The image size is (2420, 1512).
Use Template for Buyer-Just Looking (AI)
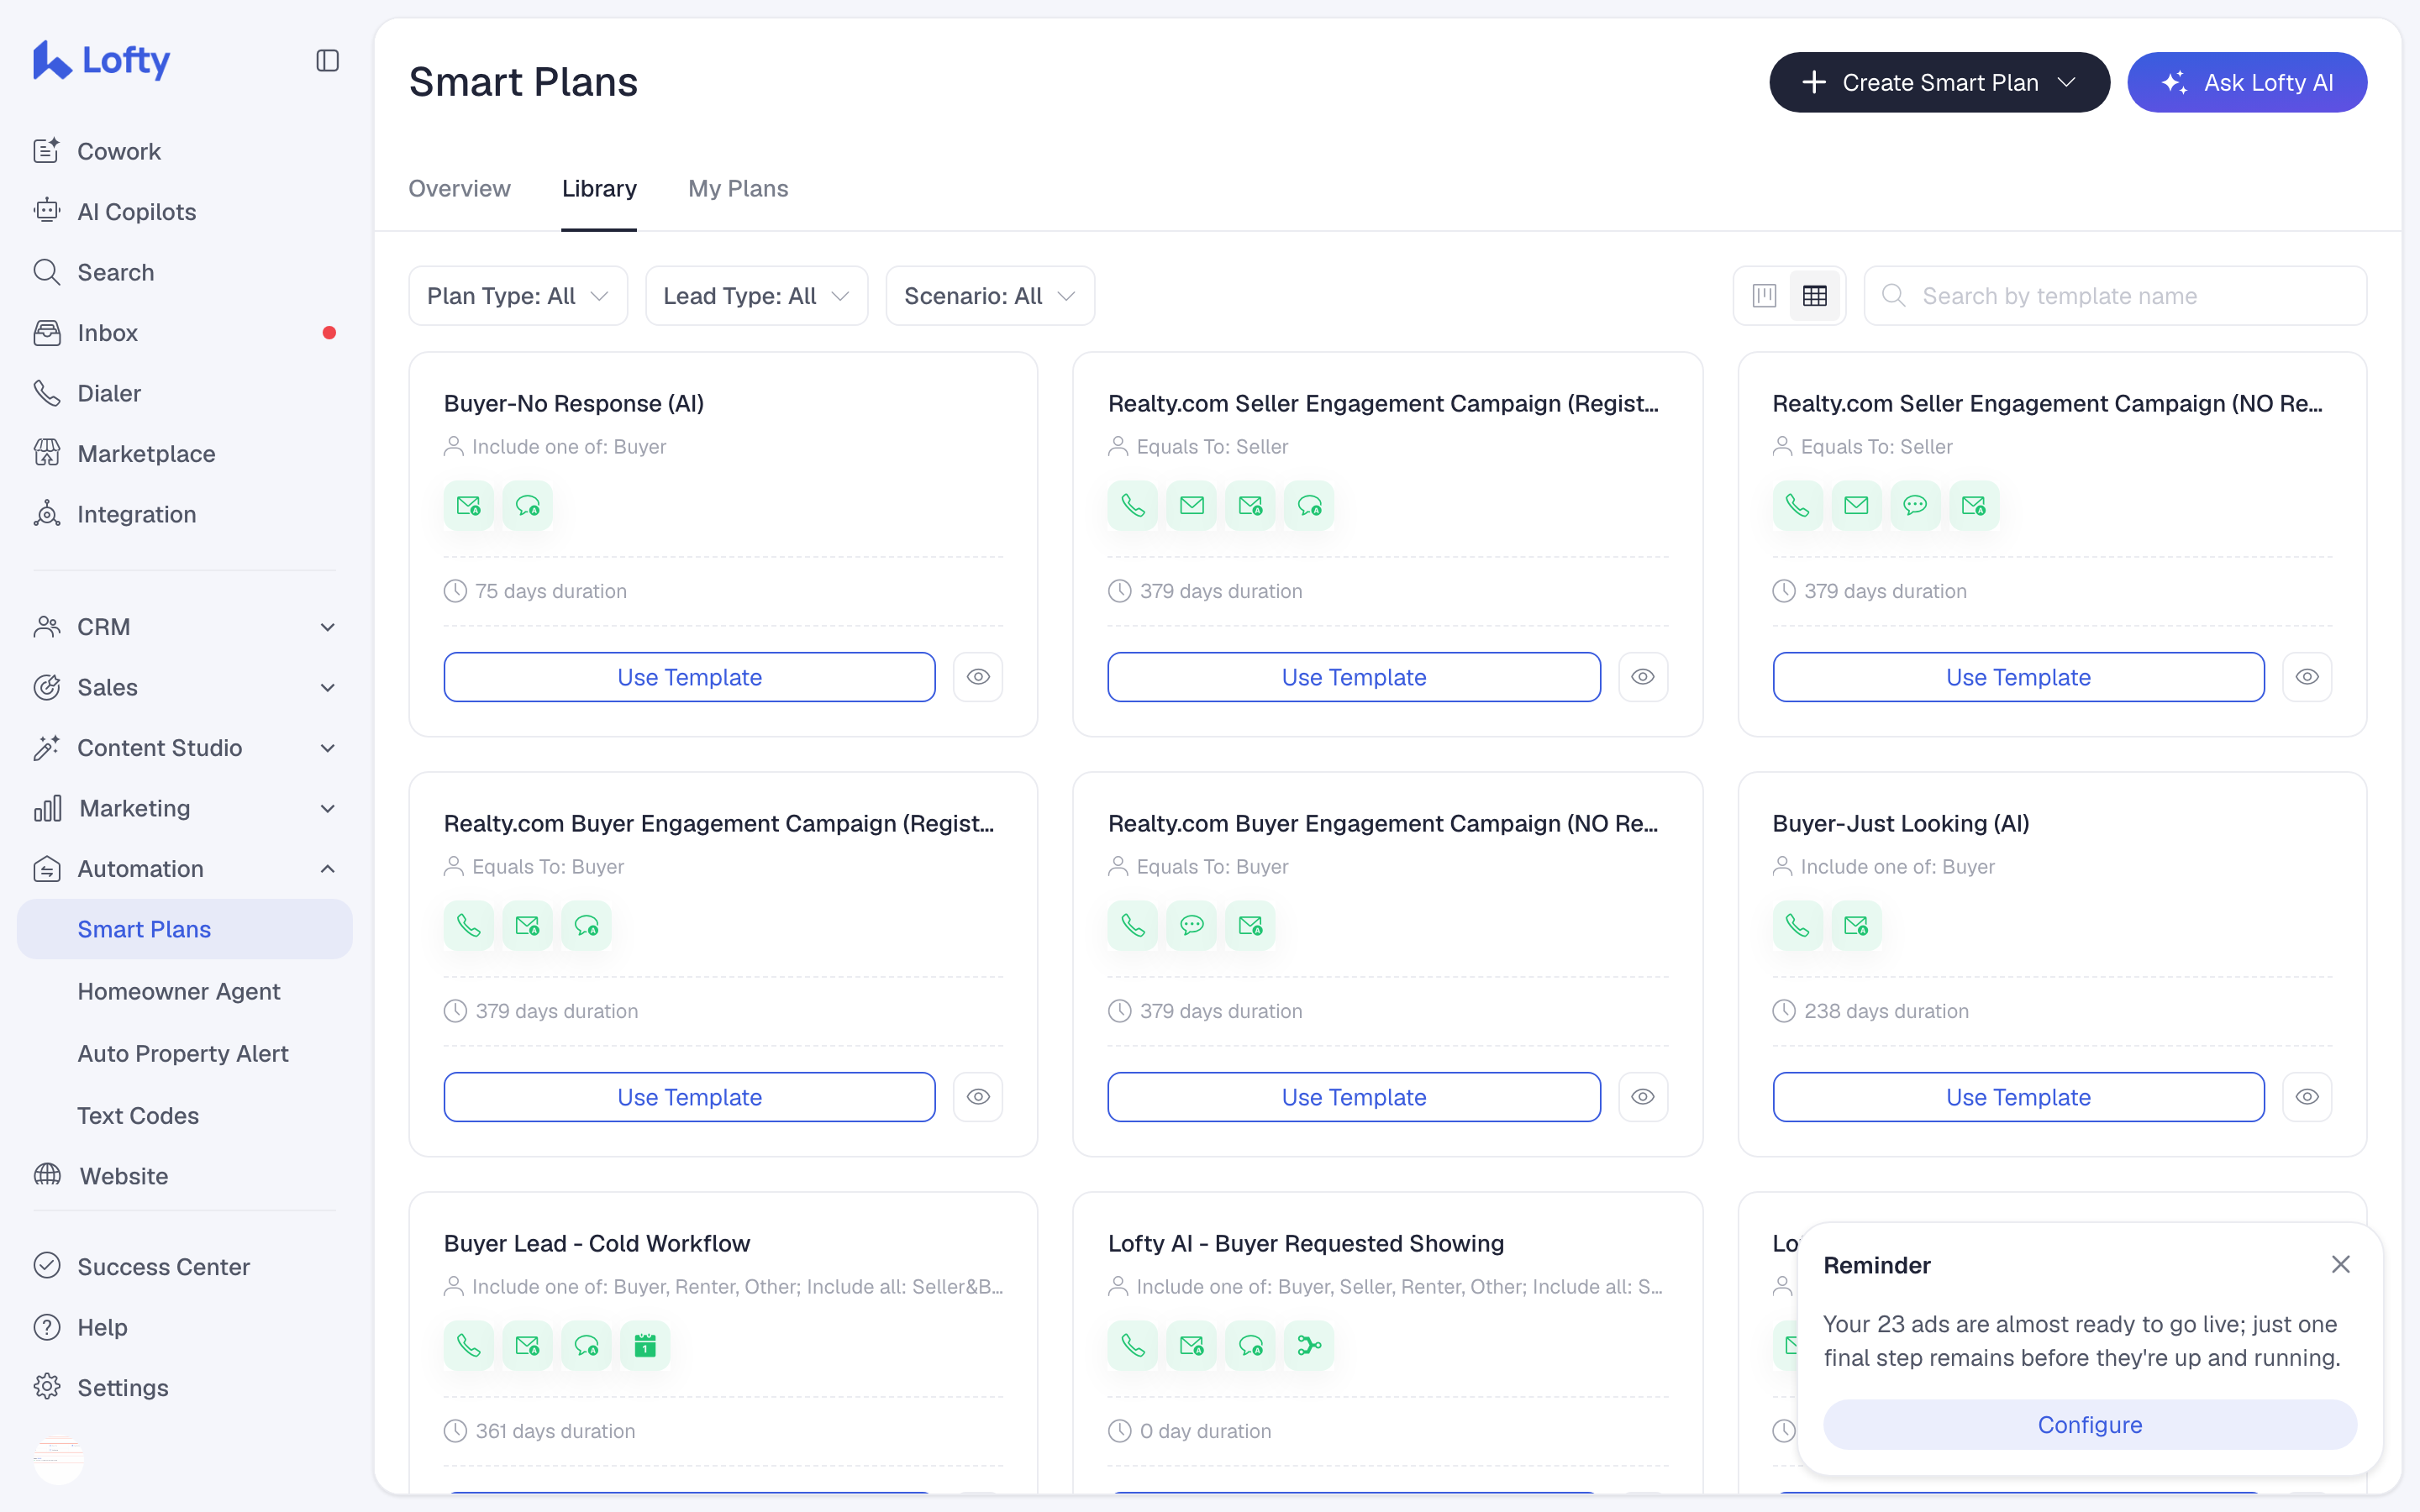(2018, 1097)
